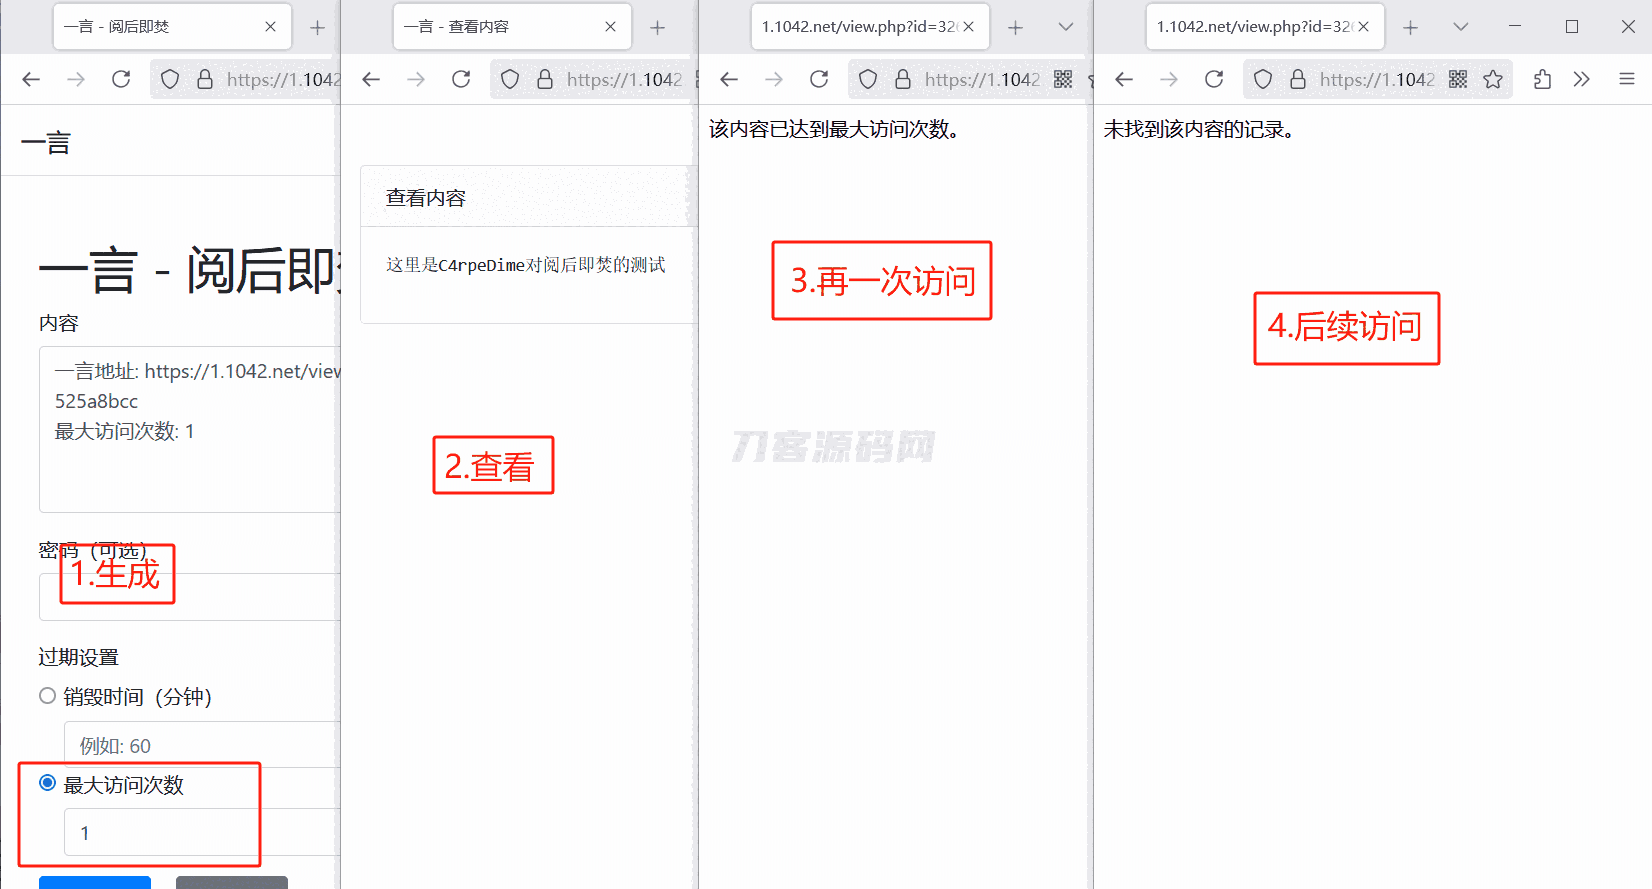Image resolution: width=1652 pixels, height=889 pixels.
Task: Select the 销毁时间 (分钟) radio button
Action: coord(47,696)
